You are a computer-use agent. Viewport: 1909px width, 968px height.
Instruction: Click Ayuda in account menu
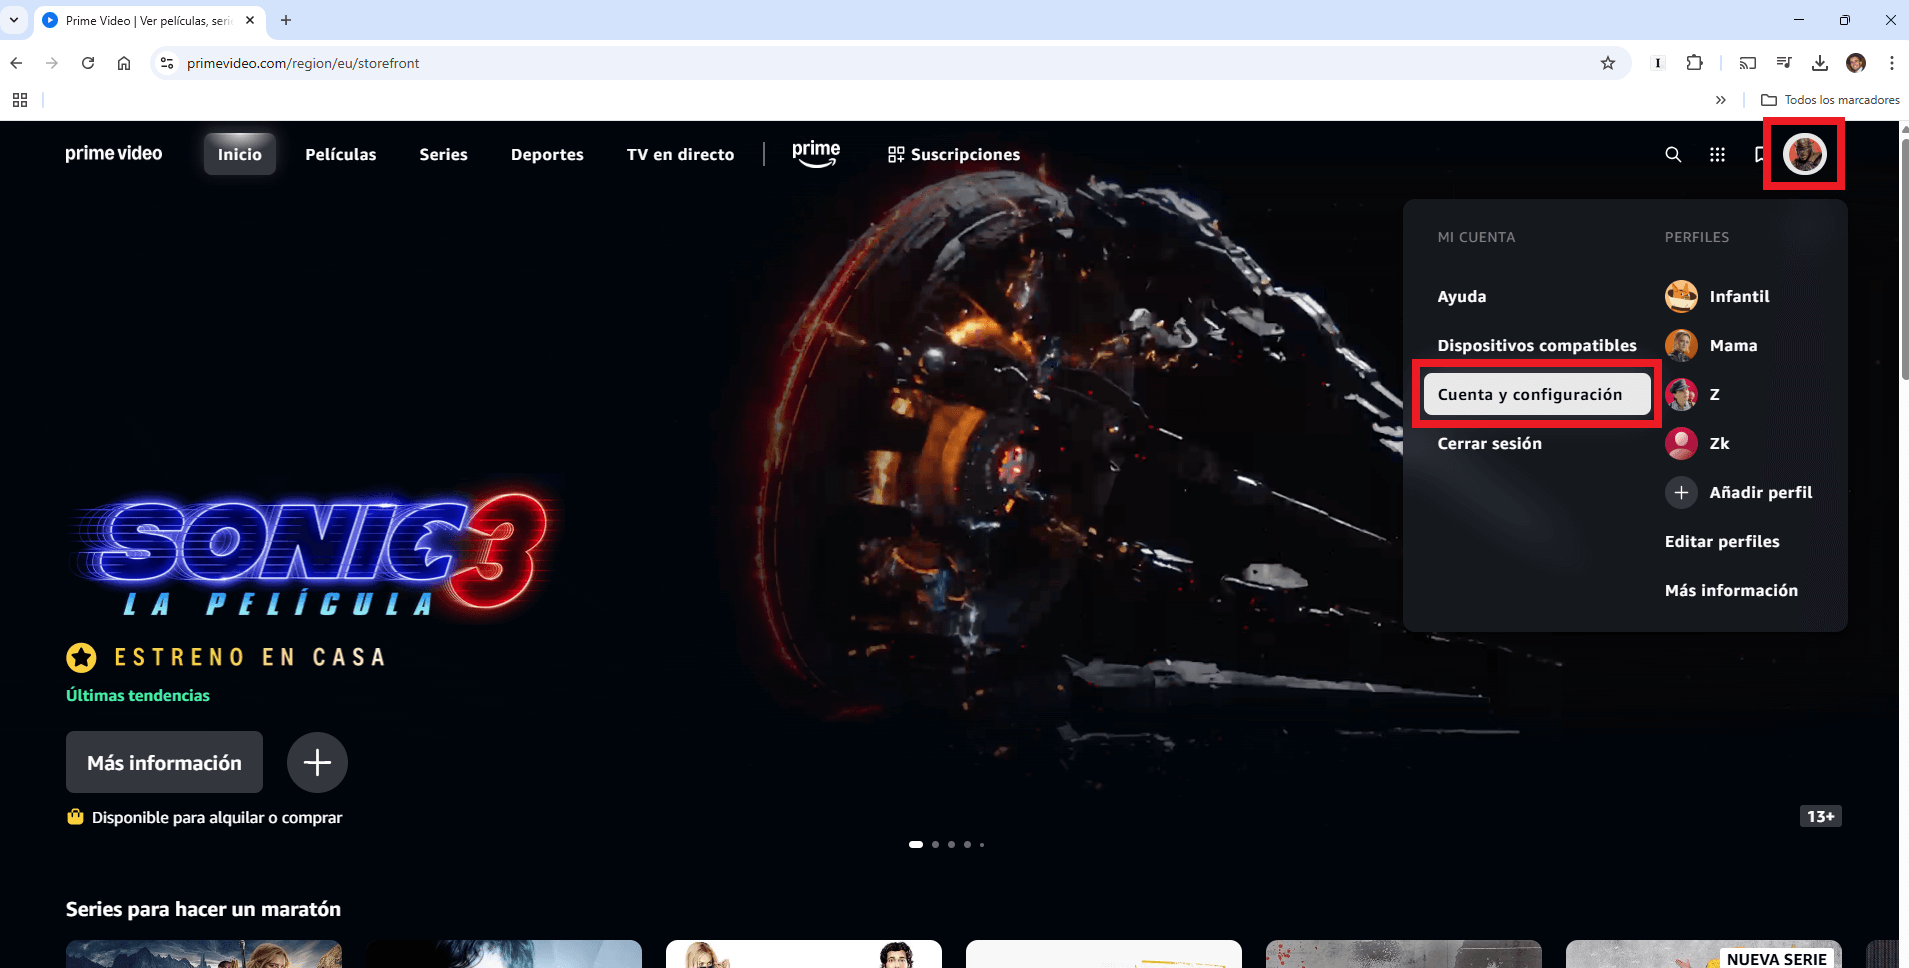1462,296
